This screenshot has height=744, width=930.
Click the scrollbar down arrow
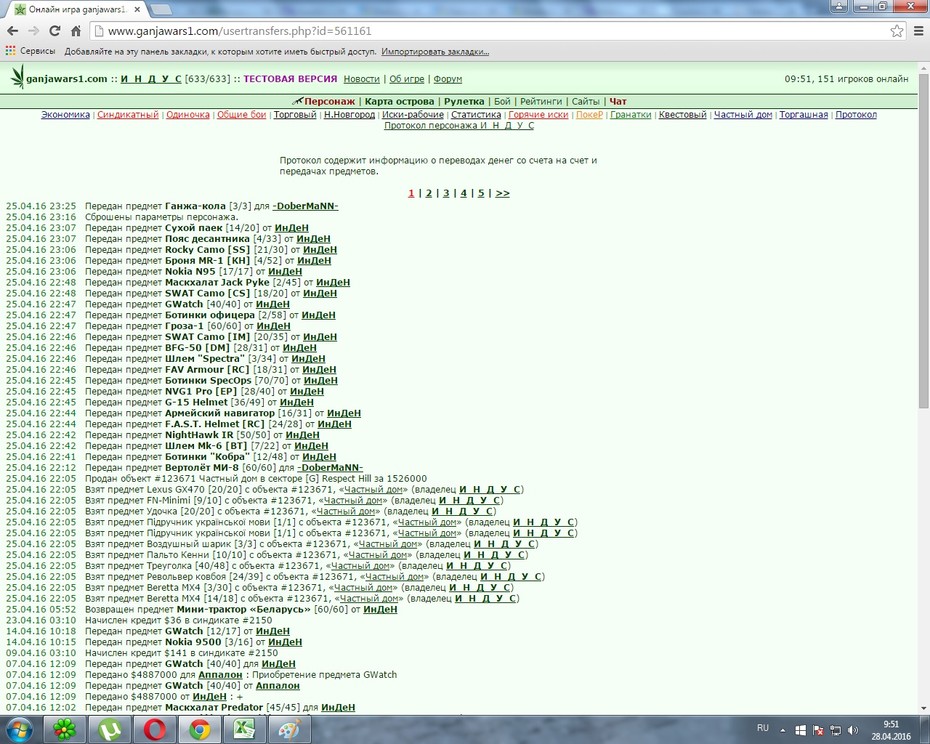tap(923, 708)
